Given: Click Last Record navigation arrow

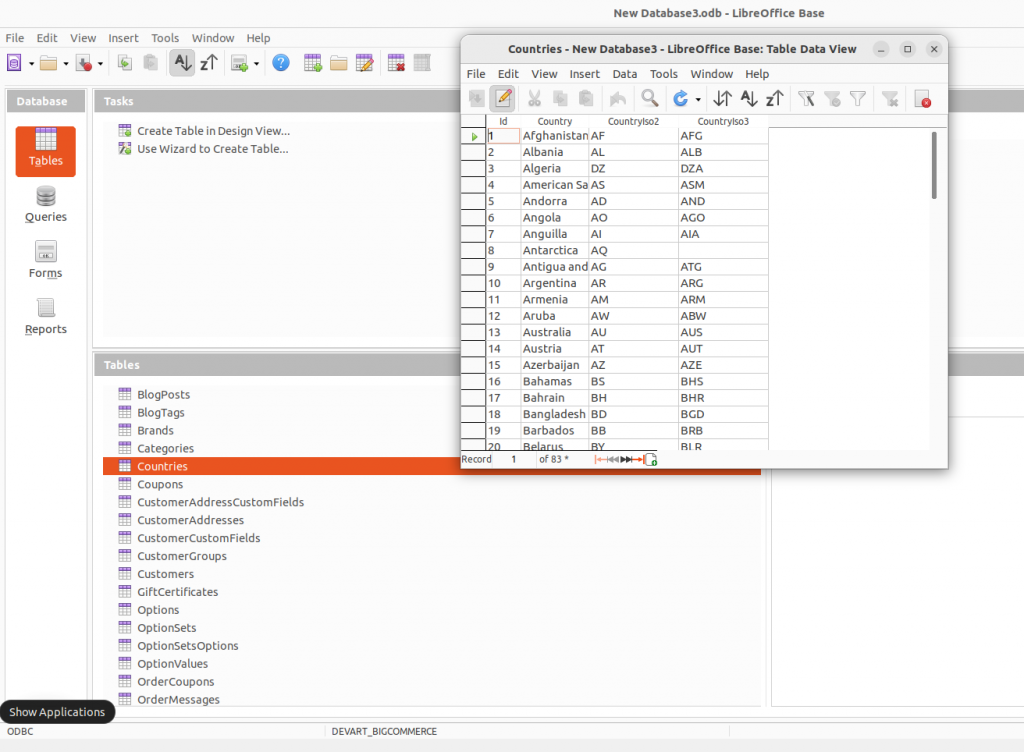Looking at the screenshot, I should (x=637, y=460).
